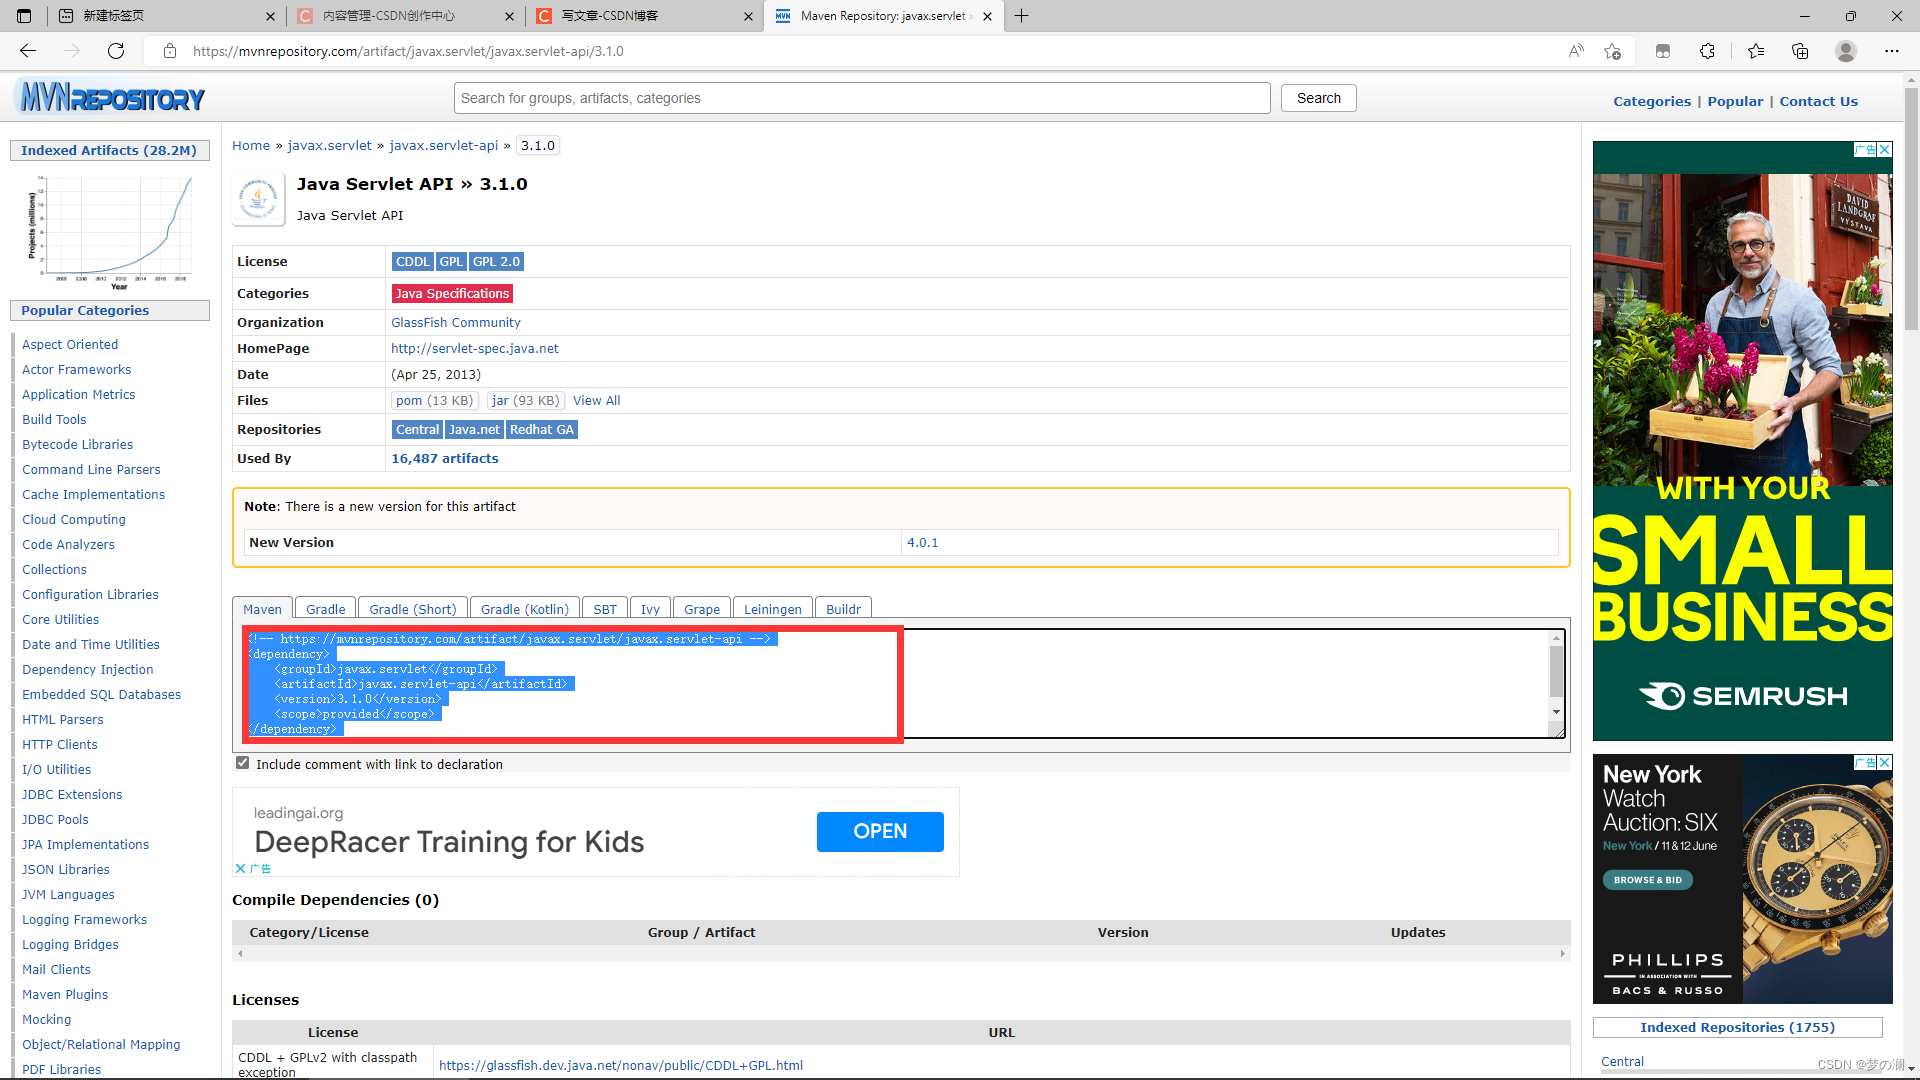Open the user profile avatar
Image resolution: width=1920 pixels, height=1080 pixels.
[x=1846, y=51]
